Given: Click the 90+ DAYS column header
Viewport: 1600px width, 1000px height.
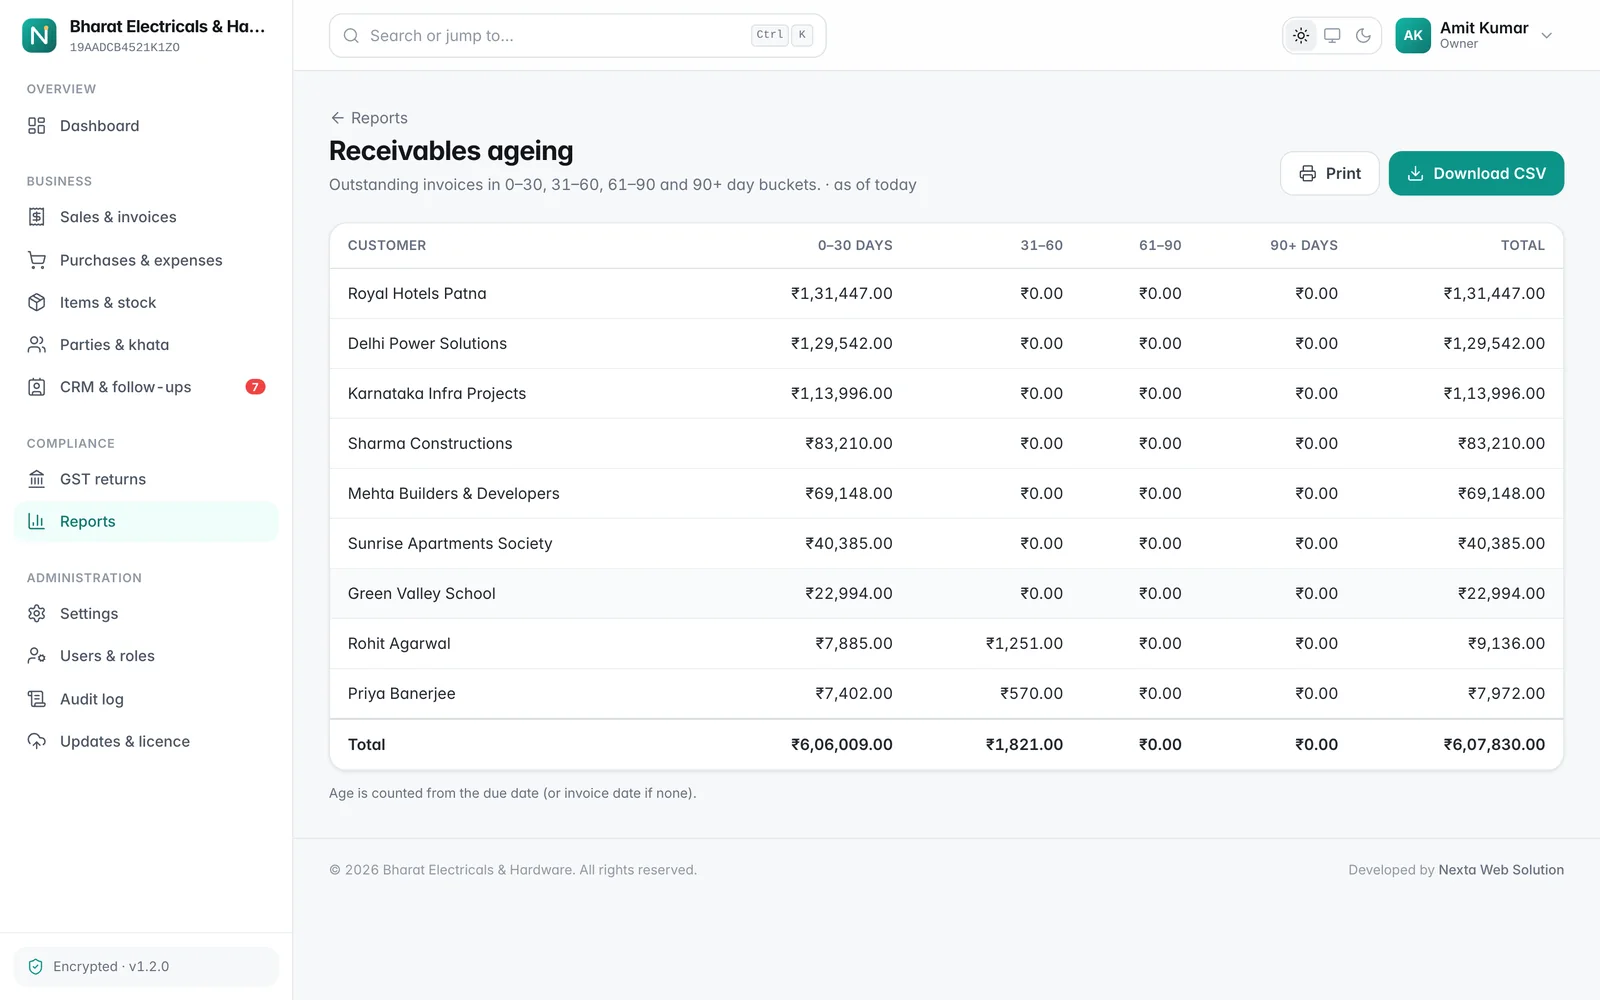Looking at the screenshot, I should [x=1304, y=245].
